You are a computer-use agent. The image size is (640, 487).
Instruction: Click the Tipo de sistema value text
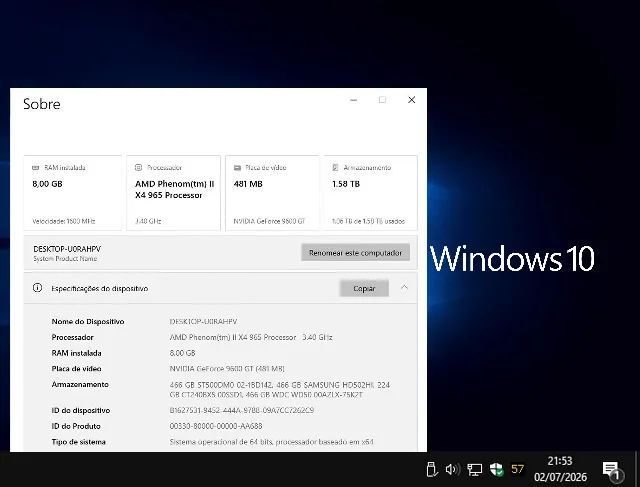click(x=271, y=442)
